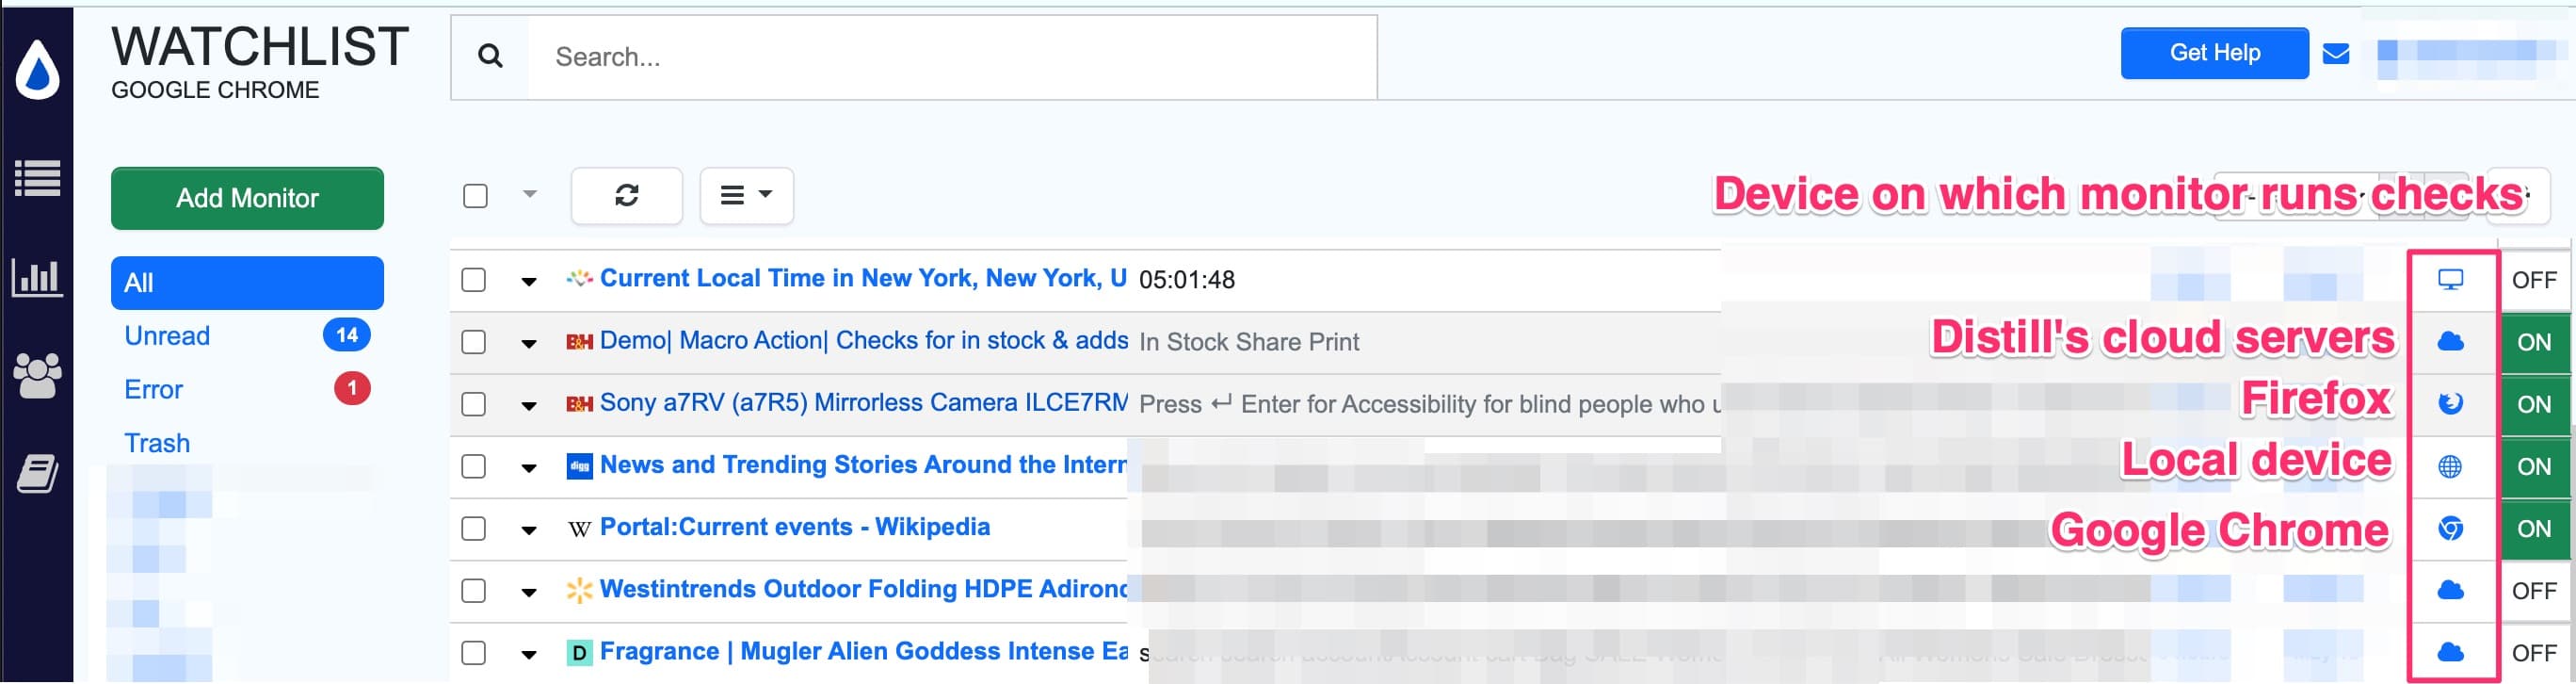Screen dimensions: 2576x684
Task: Open the users group icon in the sidebar
Action: click(37, 375)
